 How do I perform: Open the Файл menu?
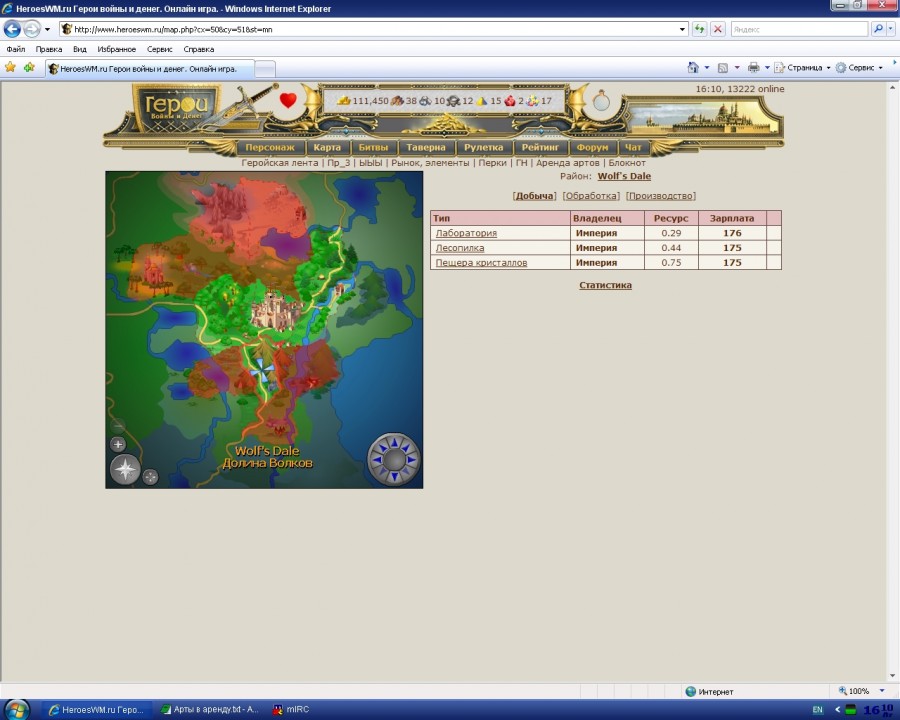[15, 49]
